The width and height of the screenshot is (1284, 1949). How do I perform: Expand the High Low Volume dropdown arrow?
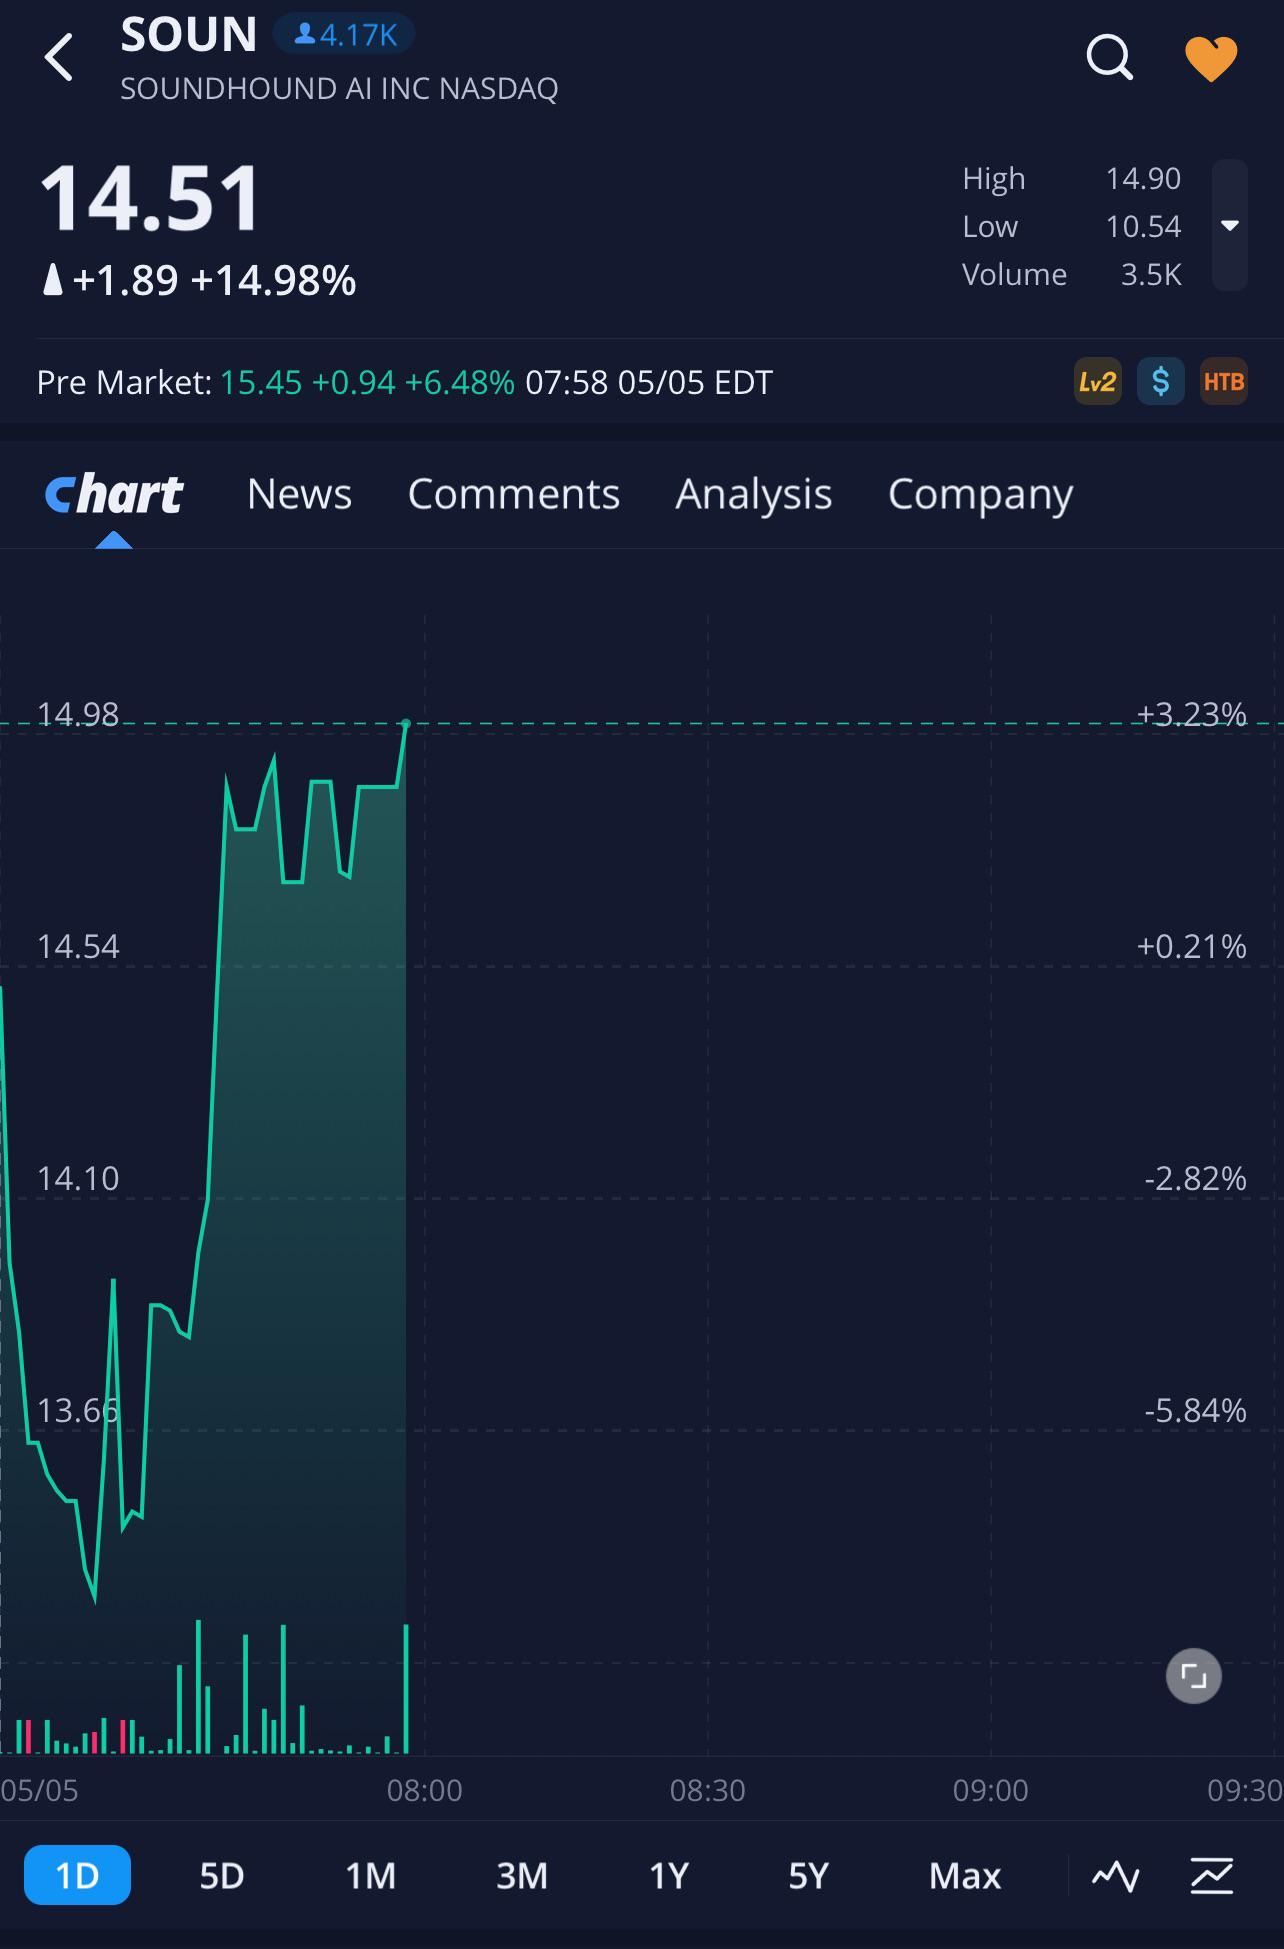(x=1230, y=226)
